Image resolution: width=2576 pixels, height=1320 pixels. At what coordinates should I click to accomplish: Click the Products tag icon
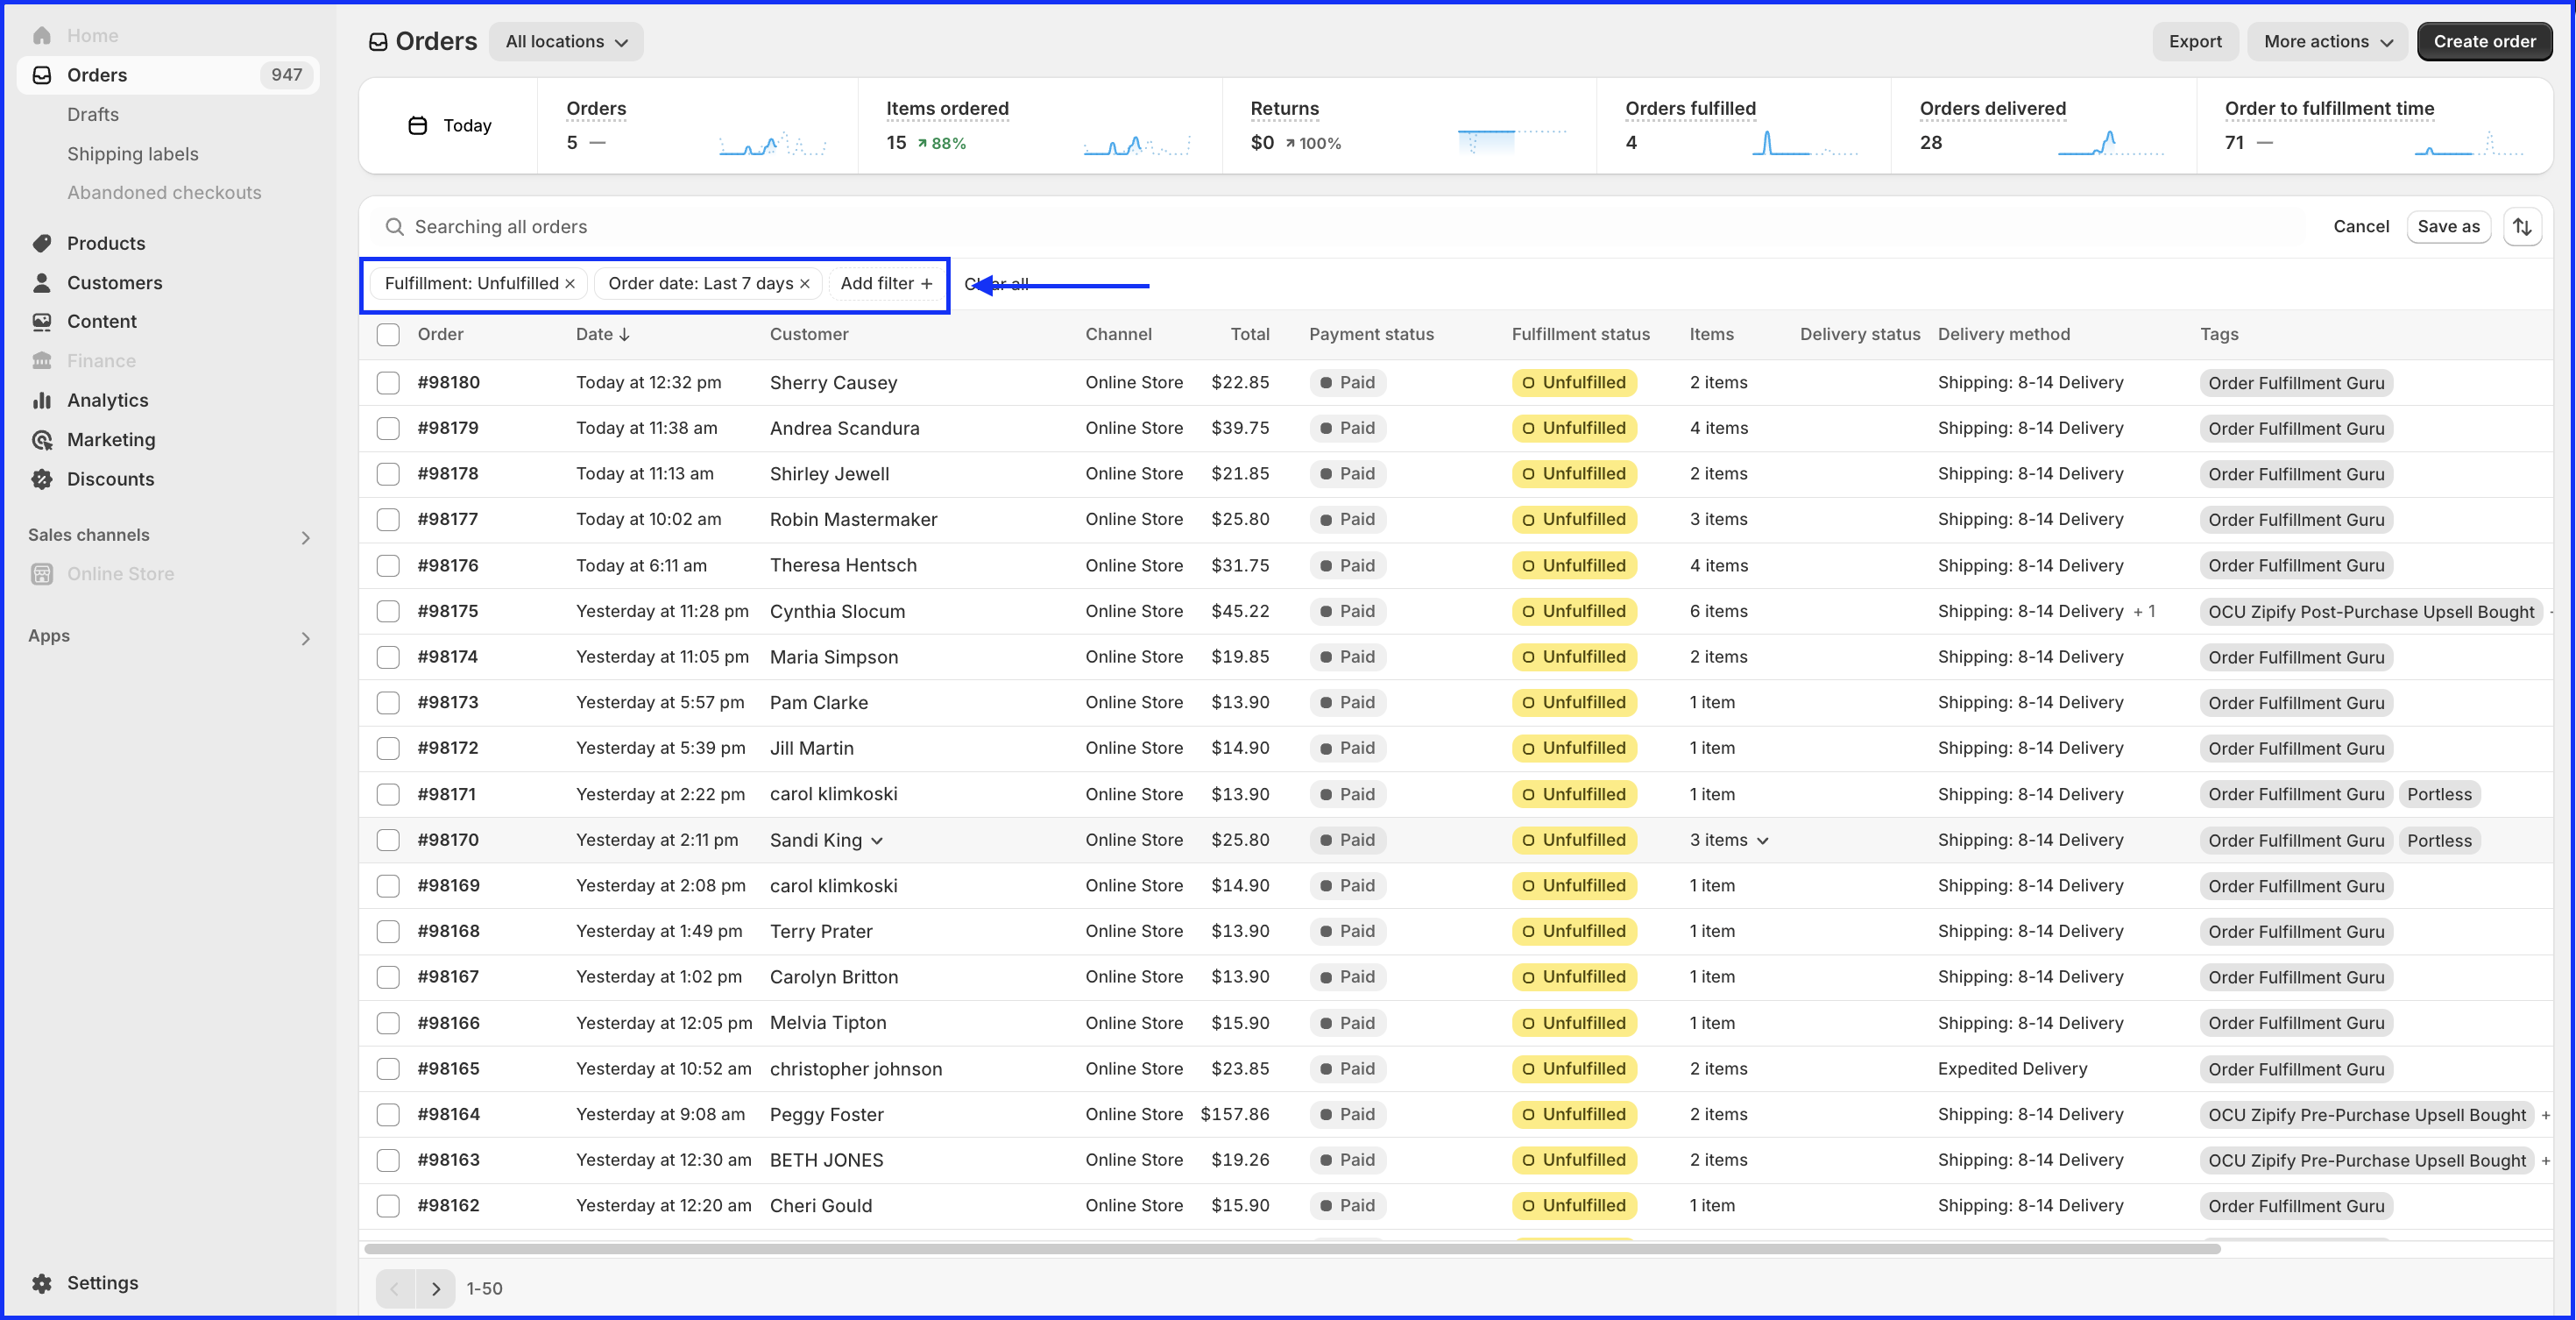pos(42,243)
